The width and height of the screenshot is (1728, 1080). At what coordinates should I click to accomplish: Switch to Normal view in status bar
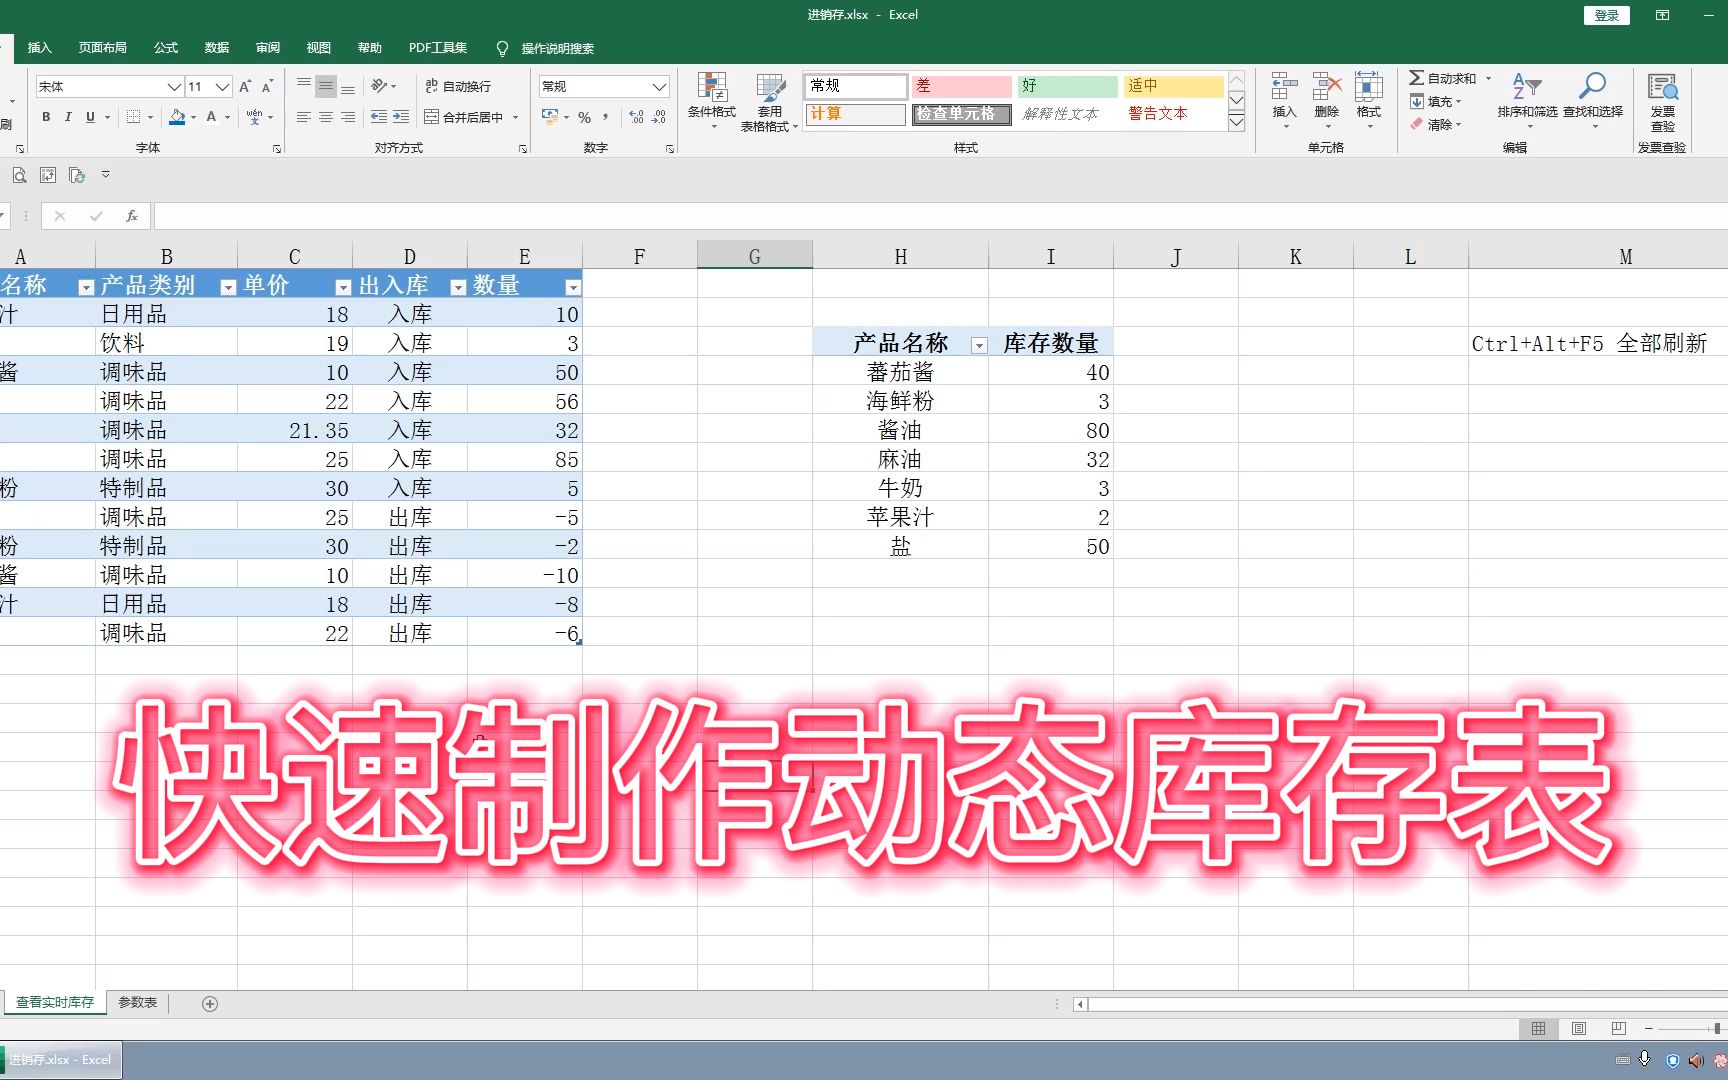tap(1538, 1028)
